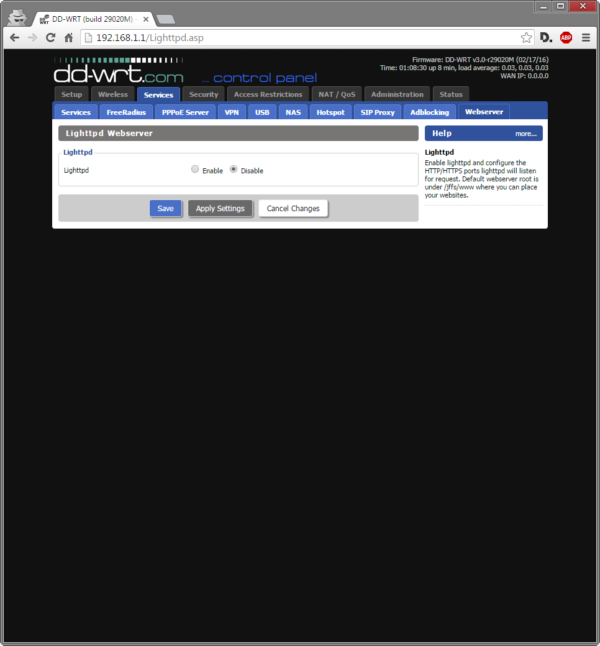Open the Adblocking sub-tab
The image size is (600, 646).
pyautogui.click(x=429, y=112)
